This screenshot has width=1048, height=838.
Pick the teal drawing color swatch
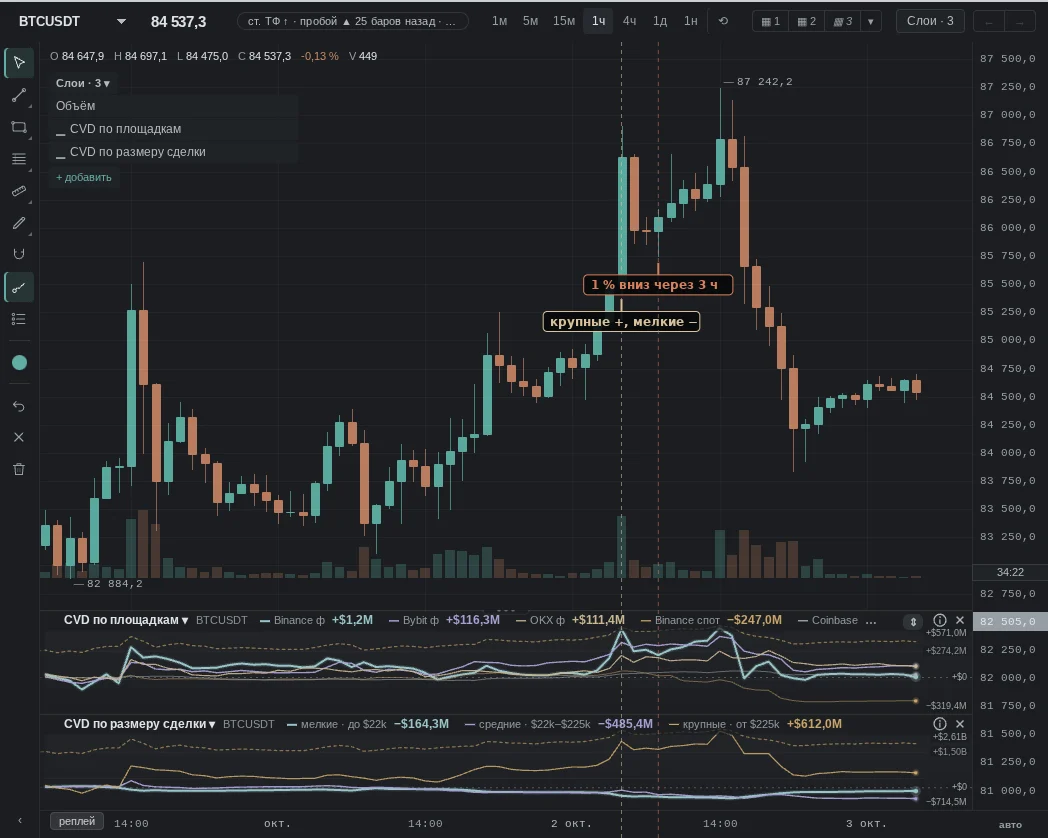[x=19, y=362]
